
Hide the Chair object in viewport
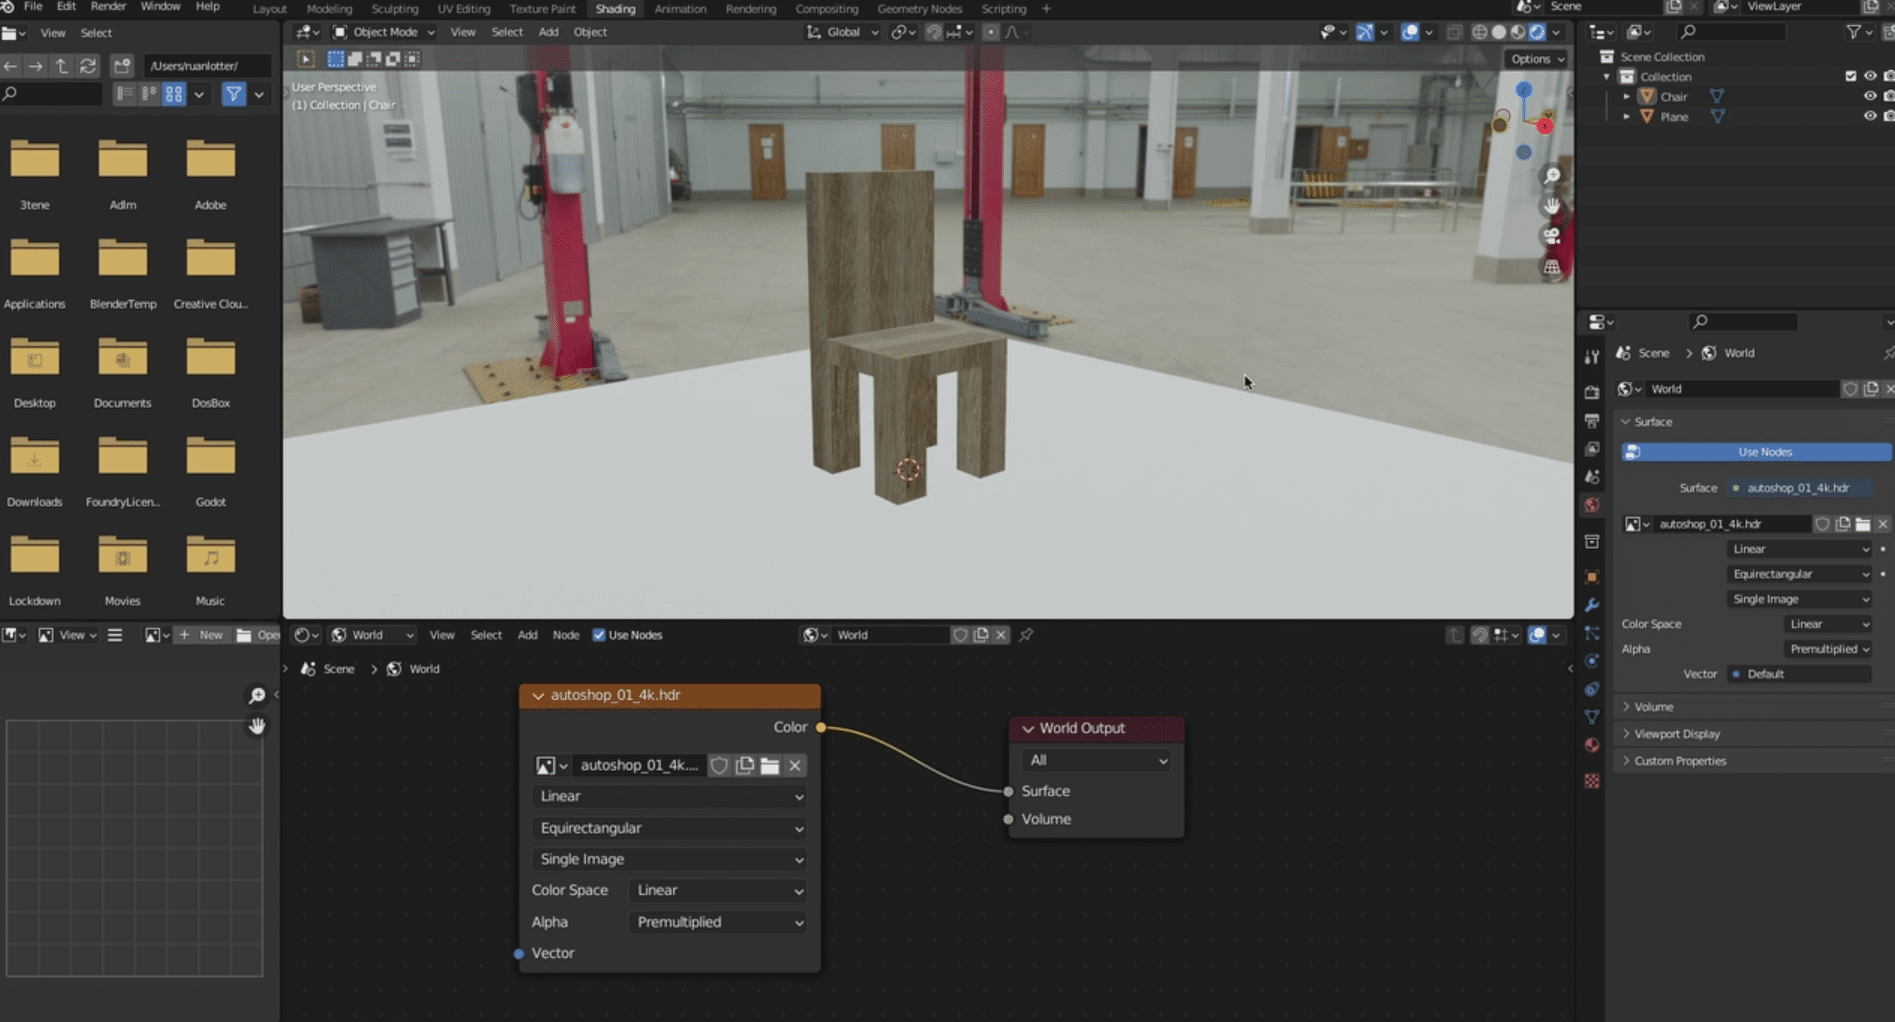[1869, 97]
